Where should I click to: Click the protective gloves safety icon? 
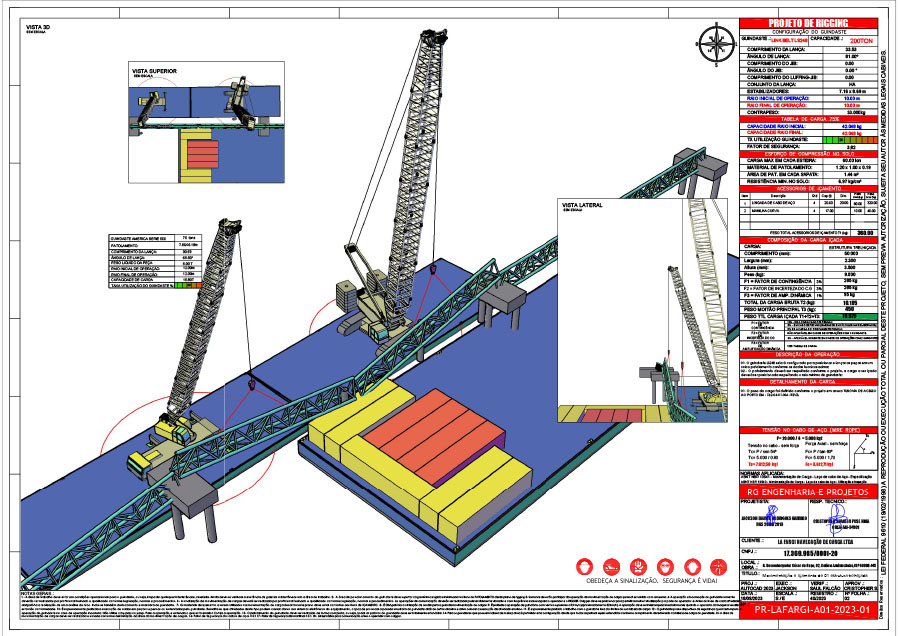[x=638, y=567]
